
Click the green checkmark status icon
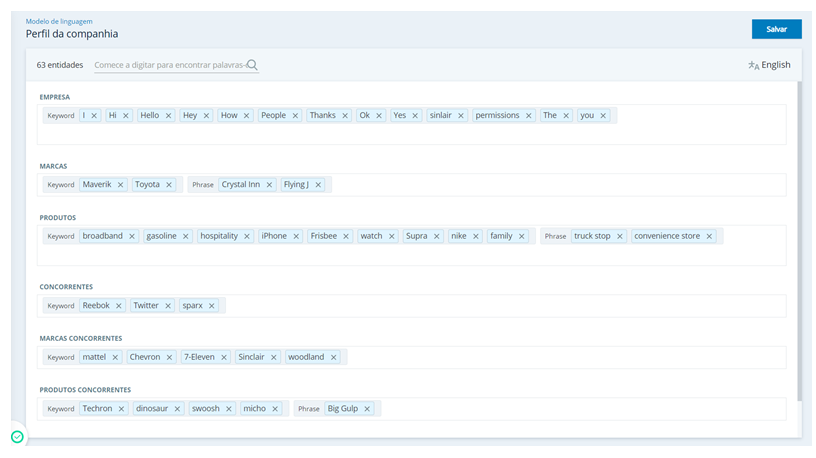click(x=17, y=437)
